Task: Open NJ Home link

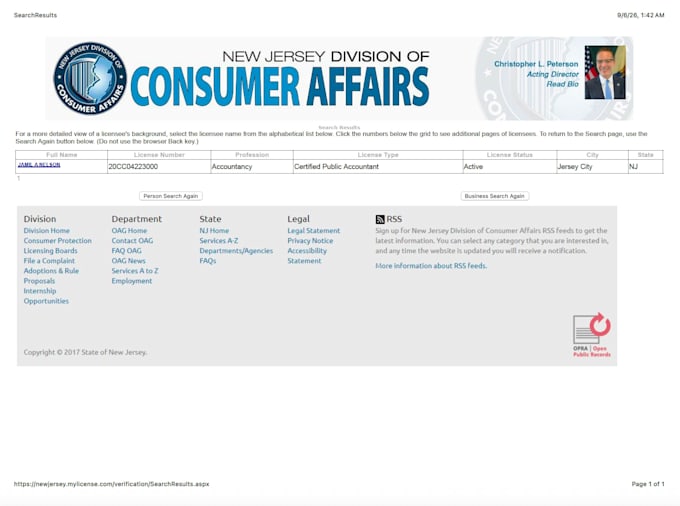Action: pyautogui.click(x=214, y=231)
